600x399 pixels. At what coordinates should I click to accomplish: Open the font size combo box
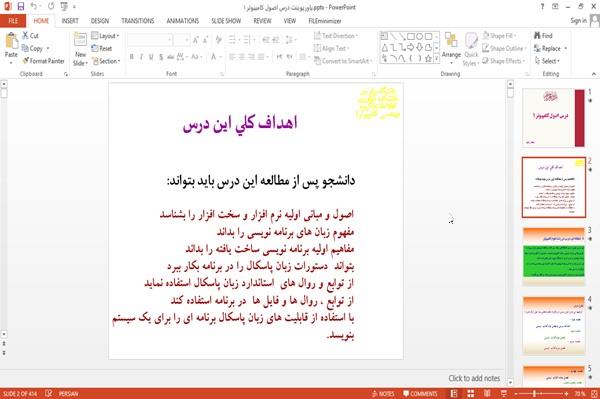181,40
